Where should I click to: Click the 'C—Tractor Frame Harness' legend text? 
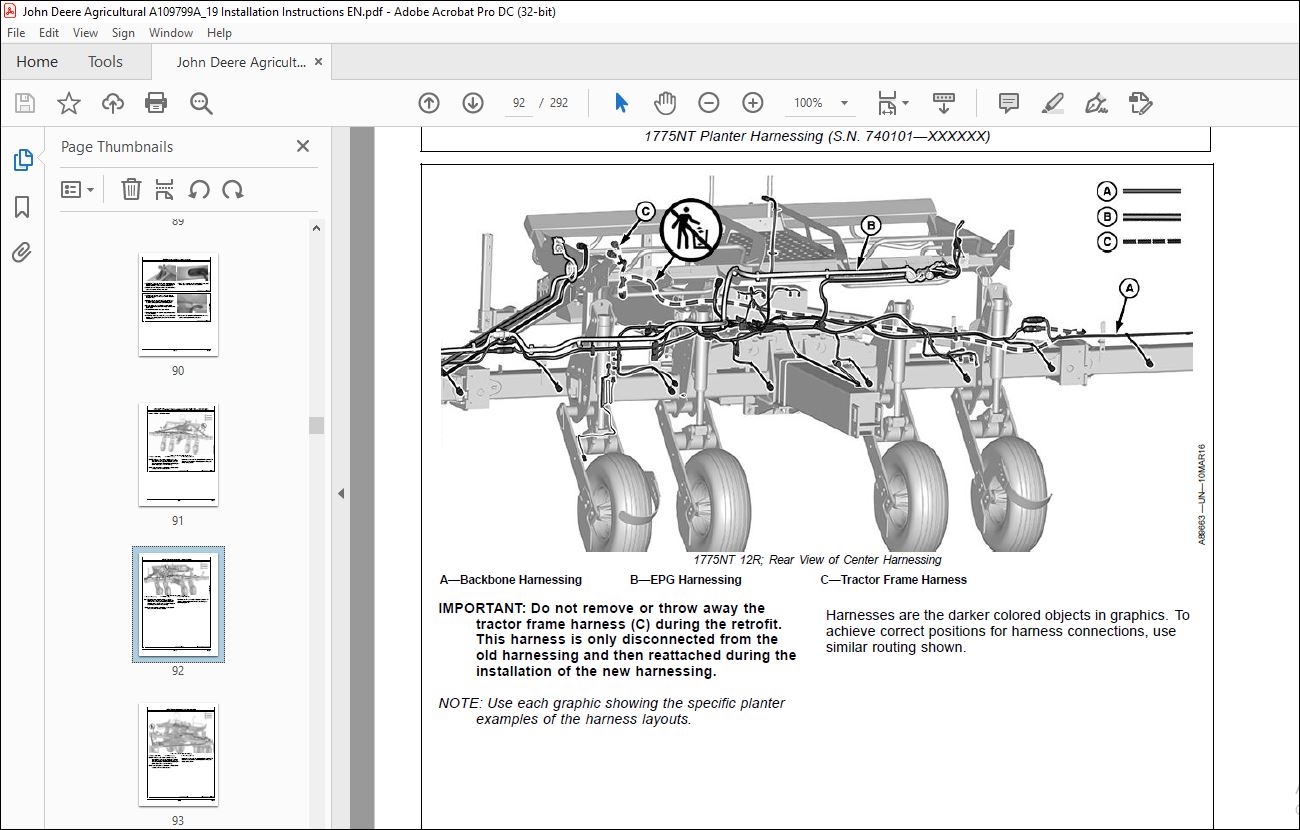[894, 580]
